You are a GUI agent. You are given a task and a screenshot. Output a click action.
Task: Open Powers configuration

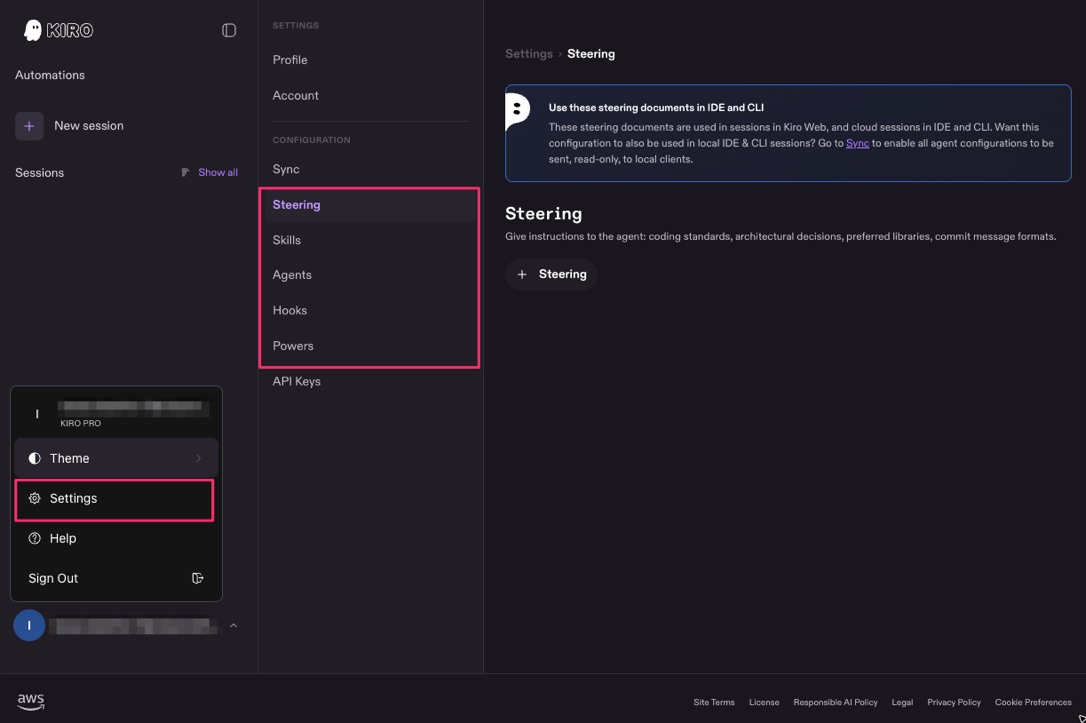pyautogui.click(x=293, y=346)
